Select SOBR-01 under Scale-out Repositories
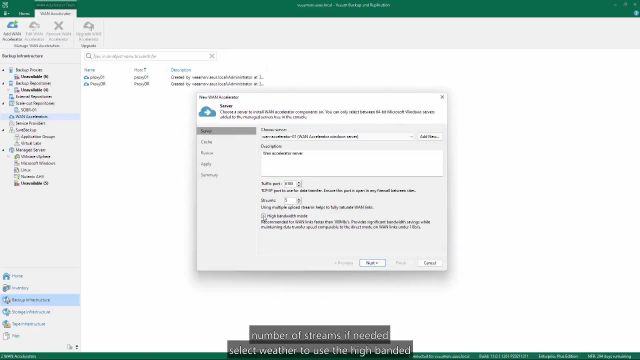The width and height of the screenshot is (640, 360). click(29, 110)
